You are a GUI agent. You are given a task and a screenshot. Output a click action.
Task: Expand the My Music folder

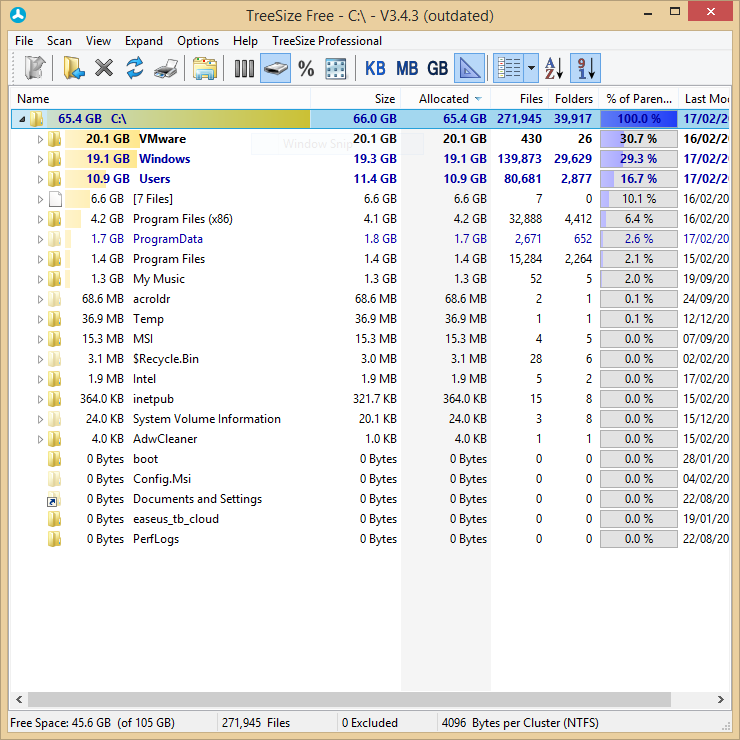[40, 279]
